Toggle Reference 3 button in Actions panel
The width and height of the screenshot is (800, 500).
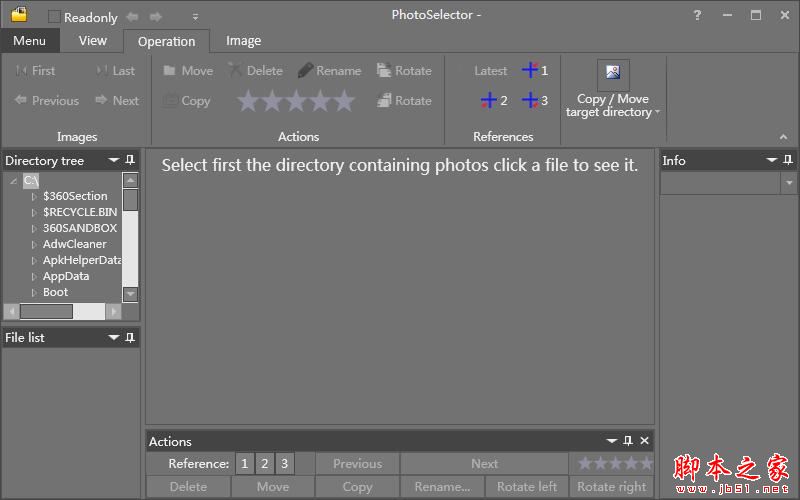pos(285,464)
